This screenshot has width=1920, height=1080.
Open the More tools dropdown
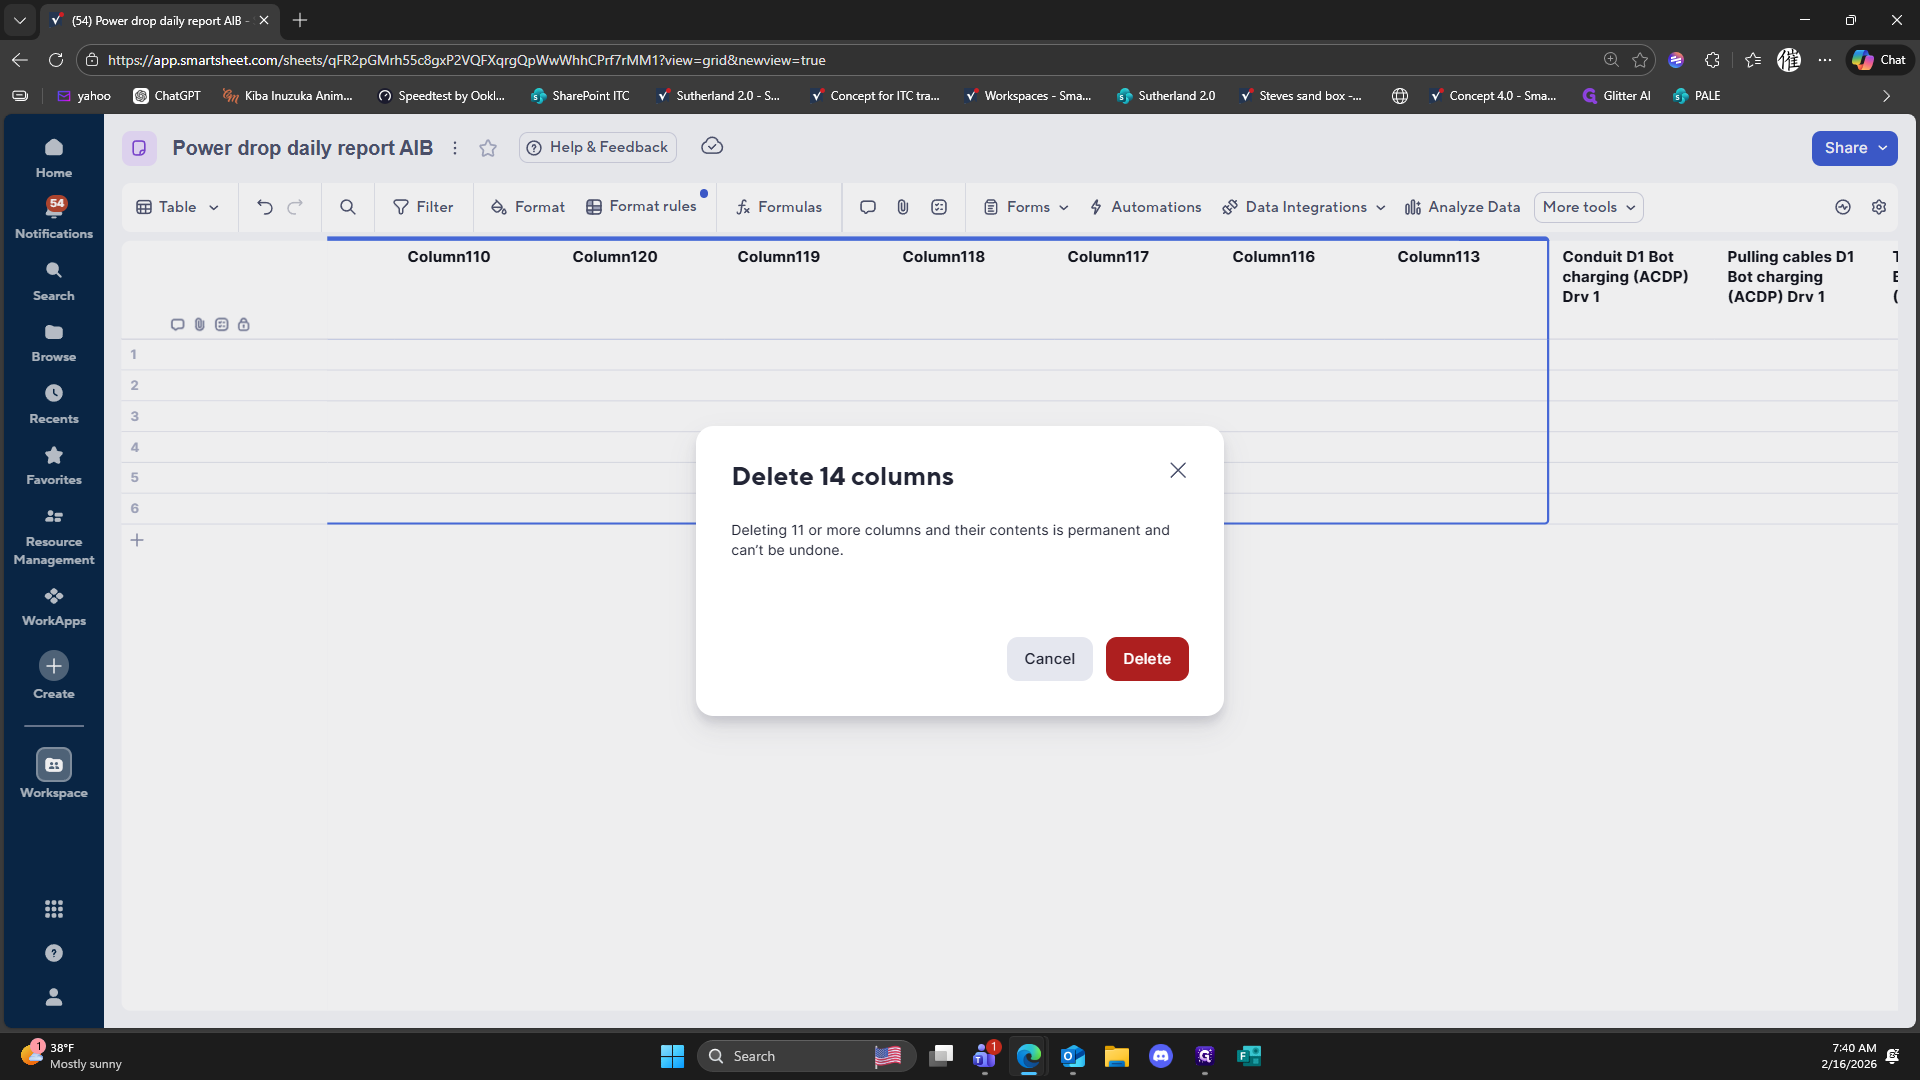point(1588,207)
